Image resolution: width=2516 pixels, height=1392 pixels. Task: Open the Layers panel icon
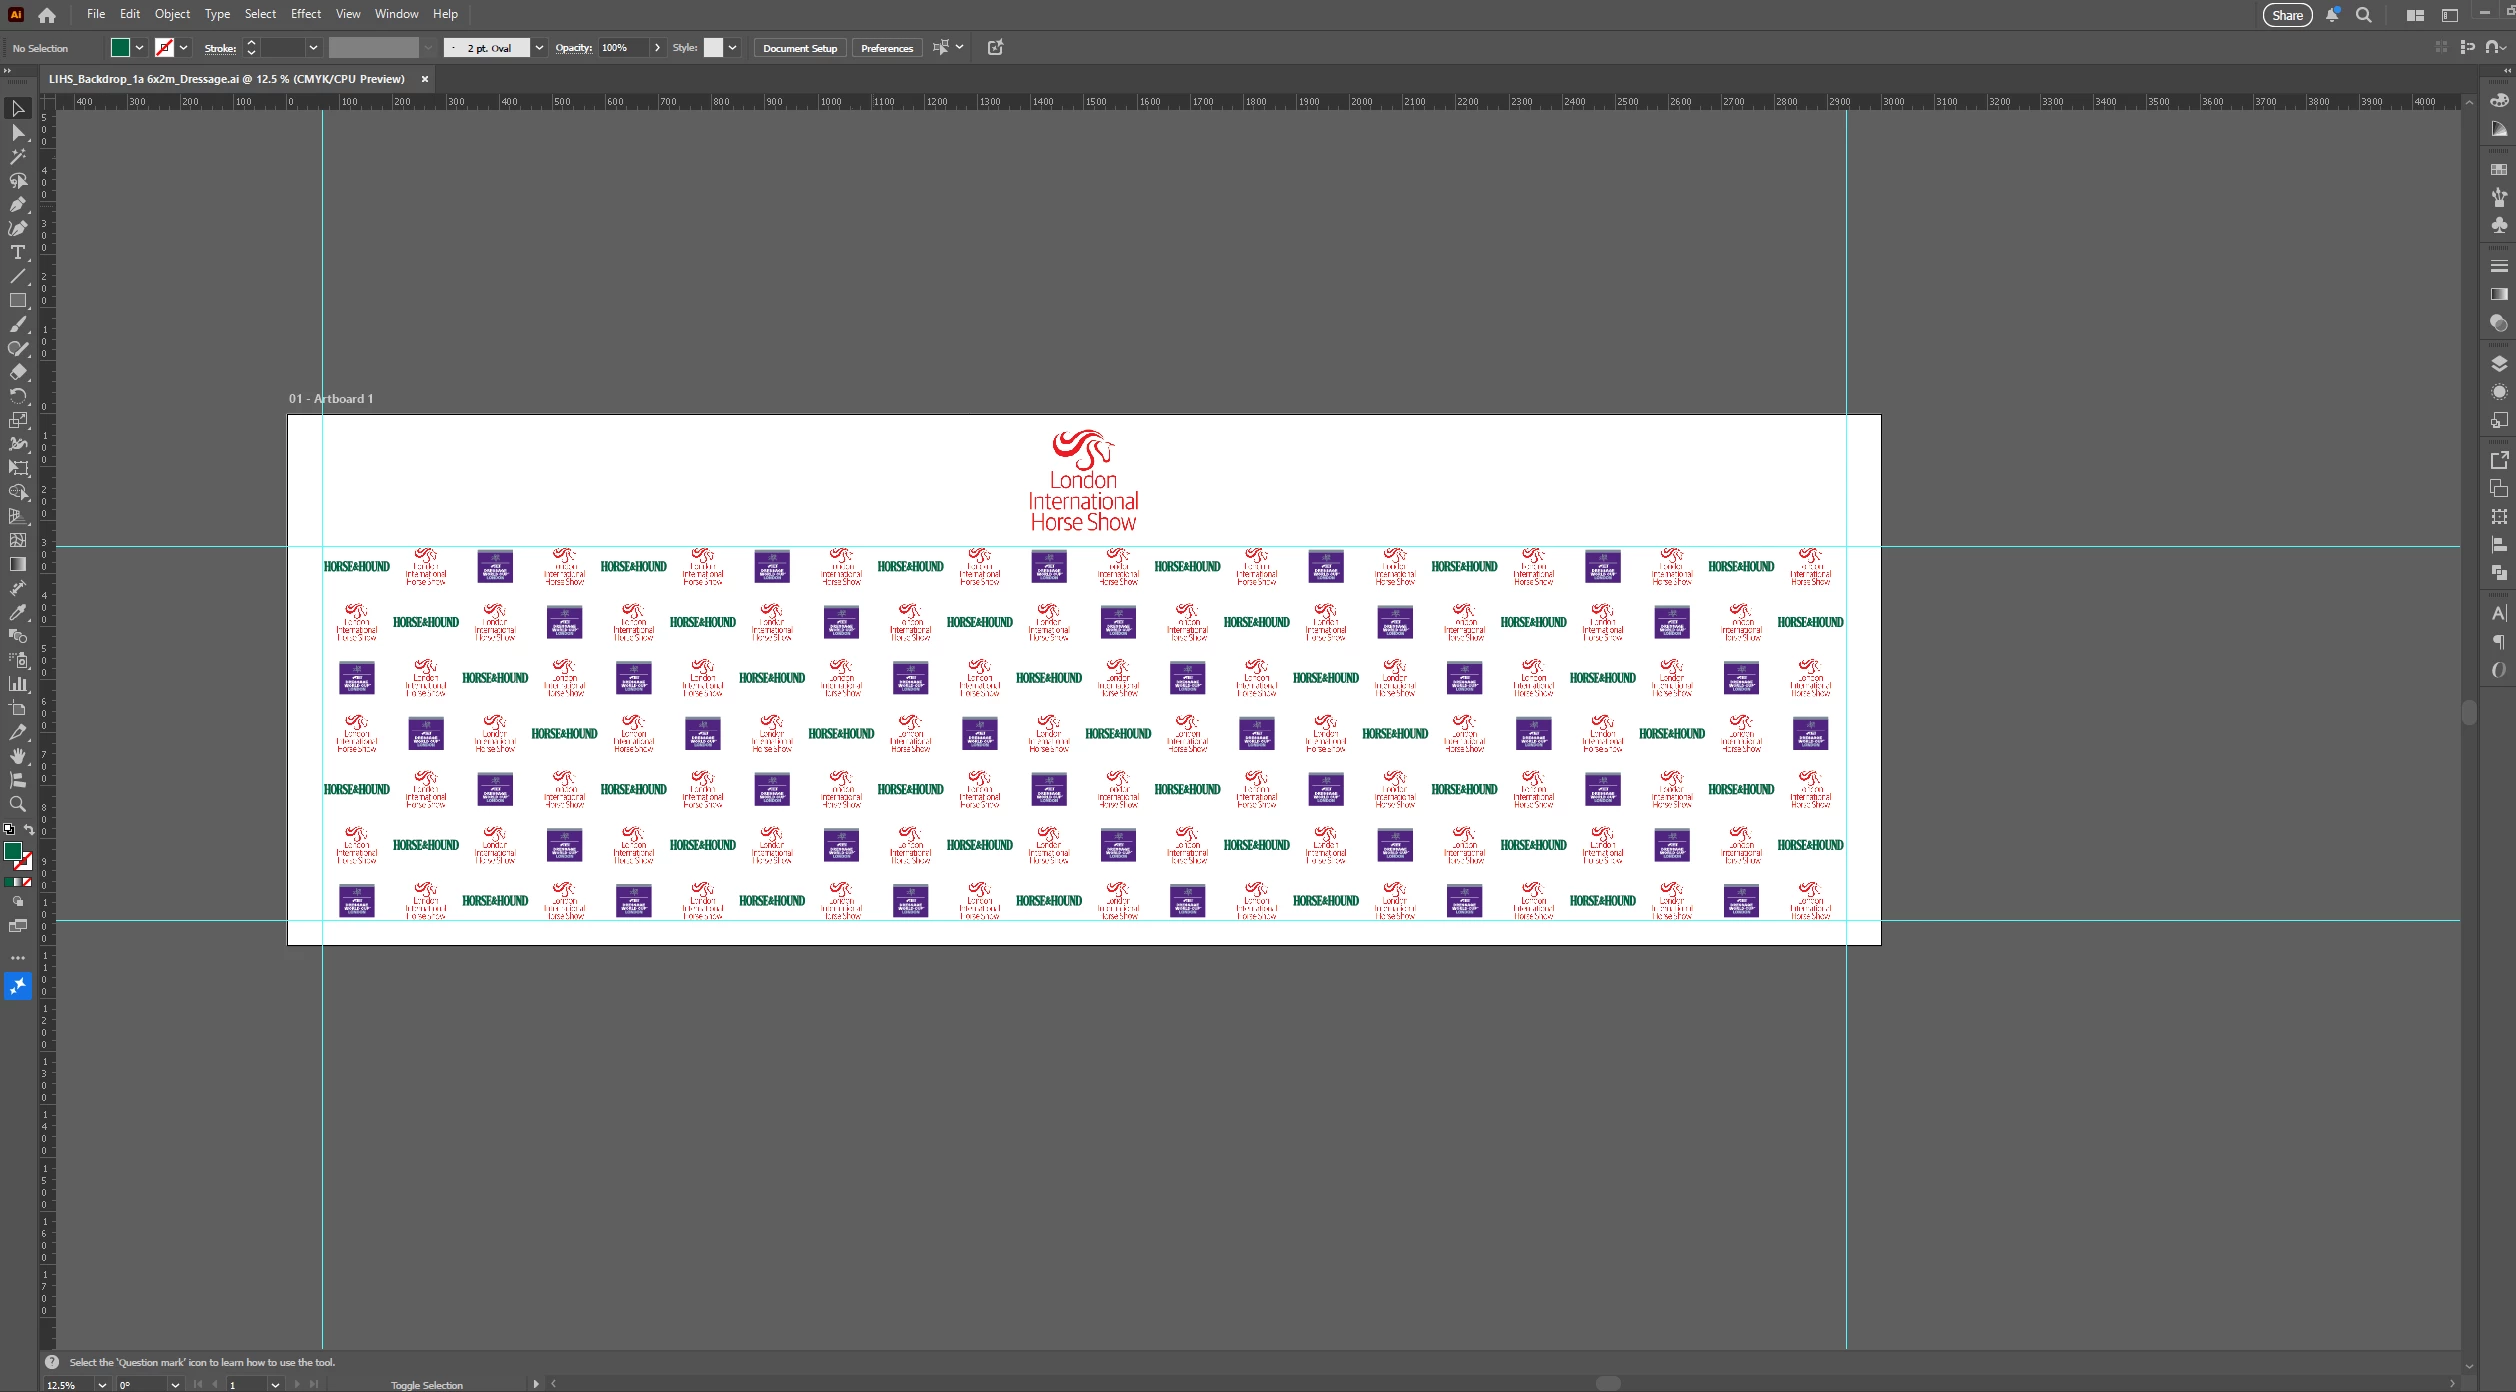tap(2499, 364)
